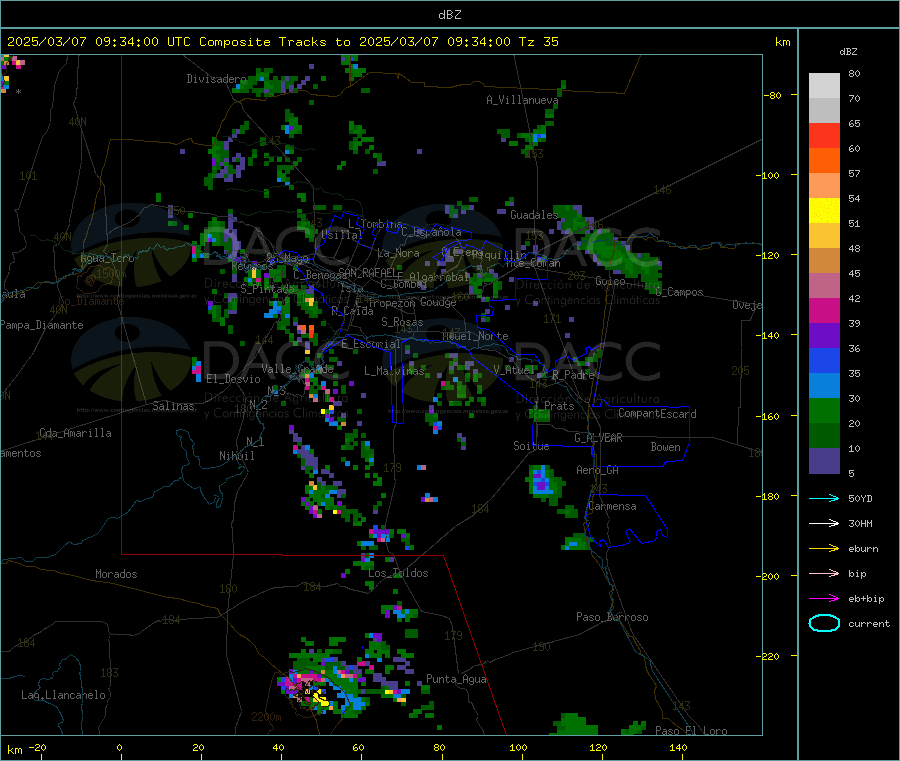
Task: Click the '140' km tick on the bottom axis
Action: (x=678, y=747)
